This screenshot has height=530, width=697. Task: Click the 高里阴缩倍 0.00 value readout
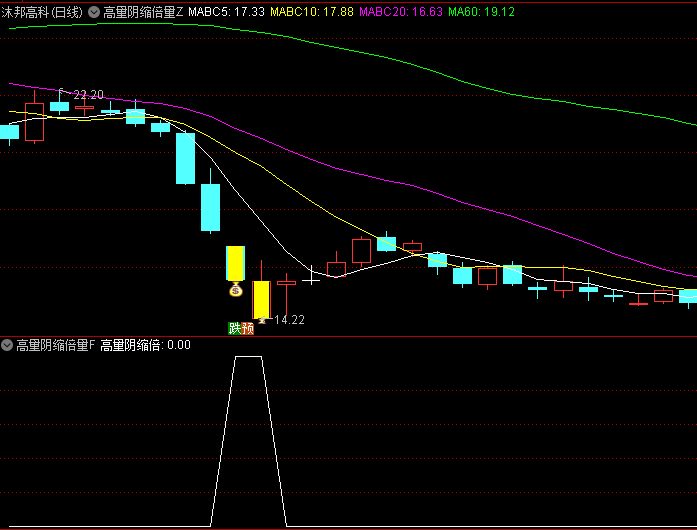tap(145, 345)
